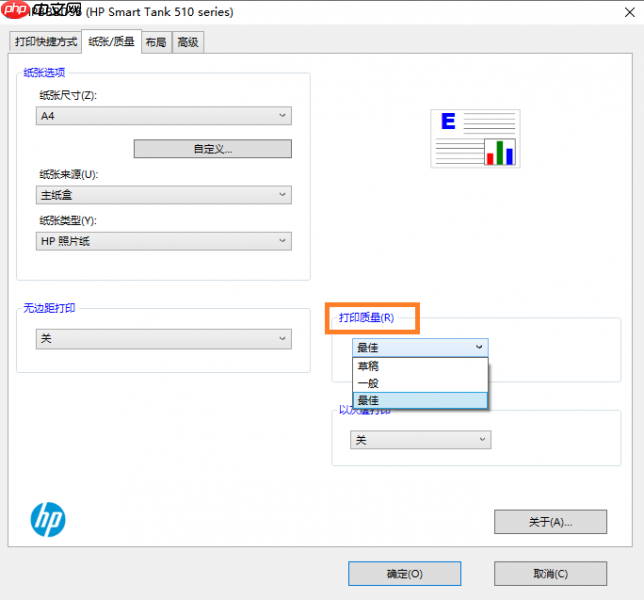This screenshot has height=600, width=644.
Task: Close the printer properties dialog
Action: [630, 12]
